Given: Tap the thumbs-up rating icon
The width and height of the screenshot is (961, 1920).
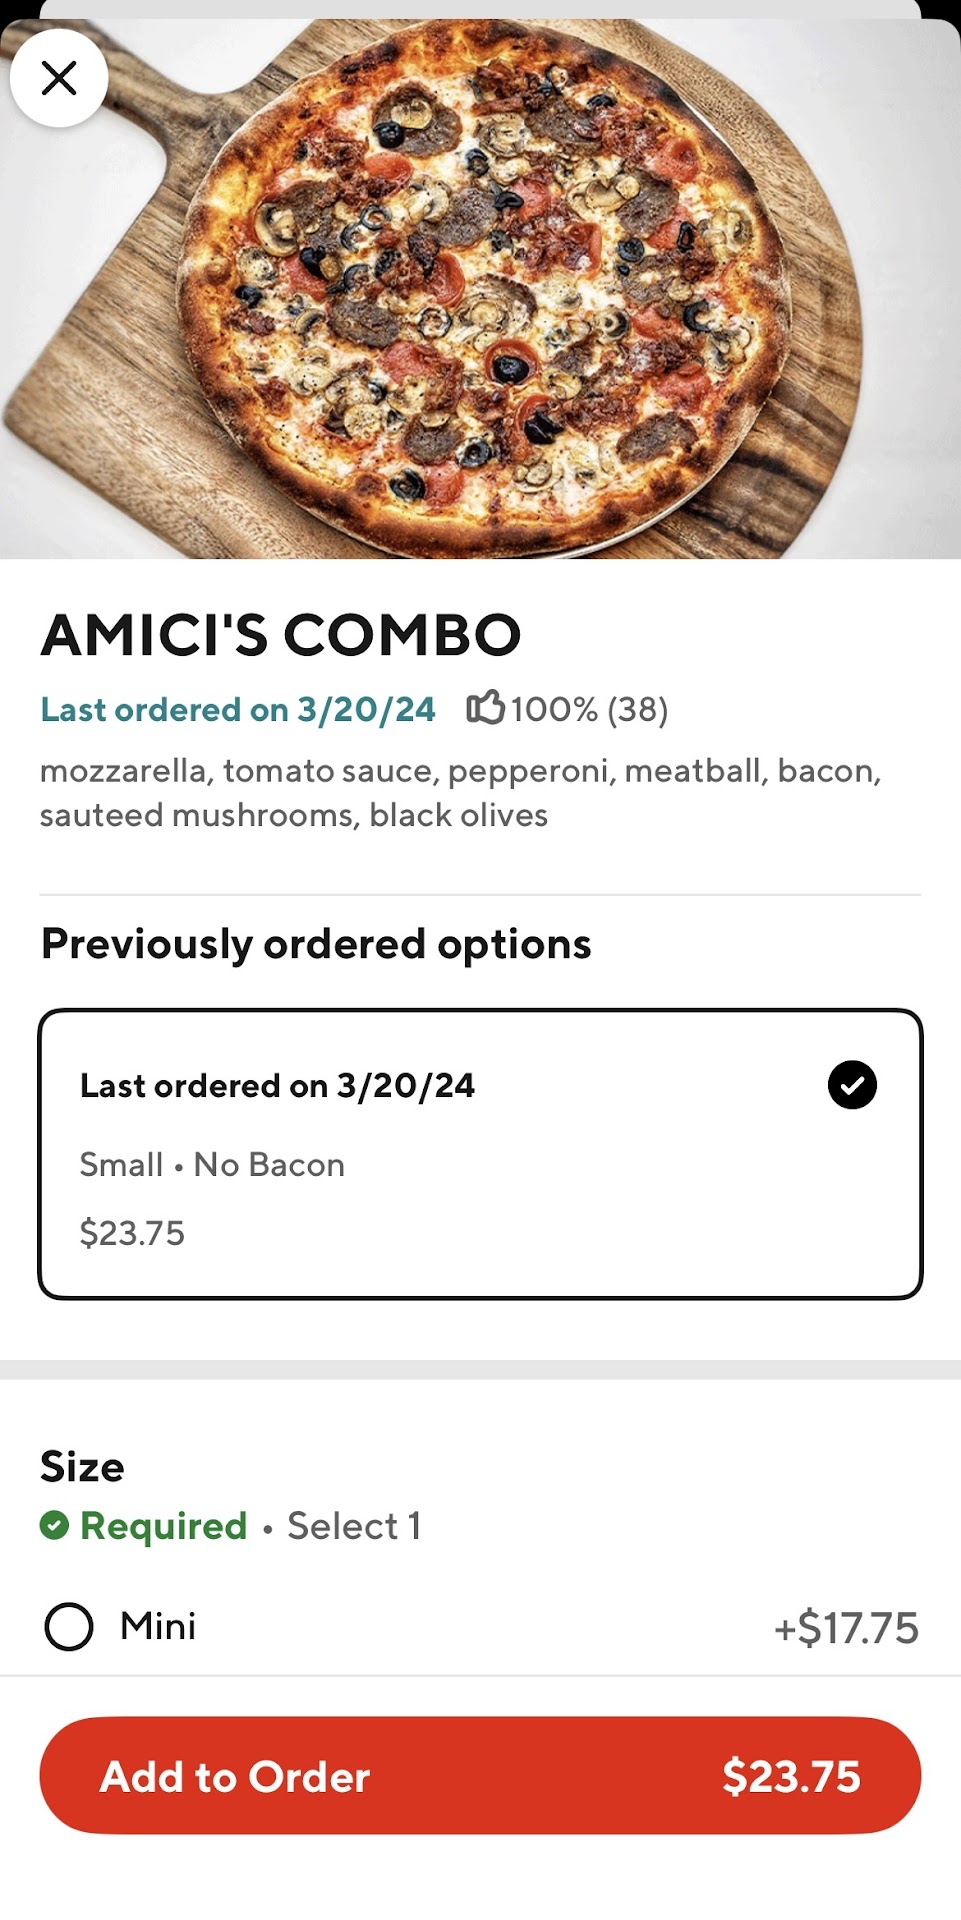Looking at the screenshot, I should point(485,708).
